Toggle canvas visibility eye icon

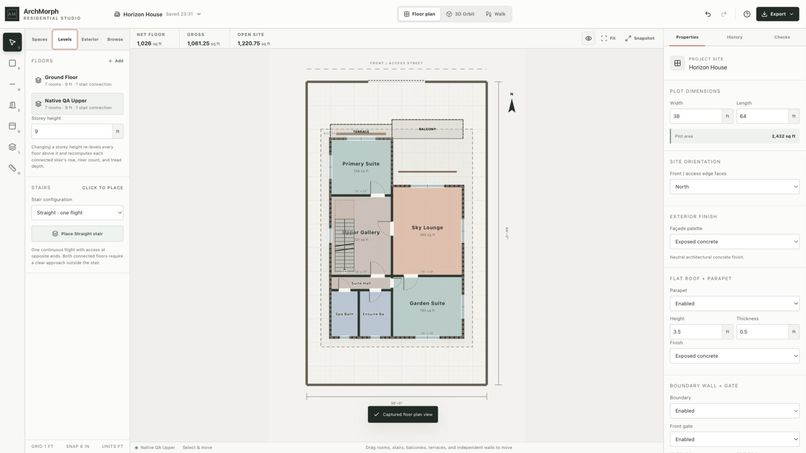coord(588,39)
